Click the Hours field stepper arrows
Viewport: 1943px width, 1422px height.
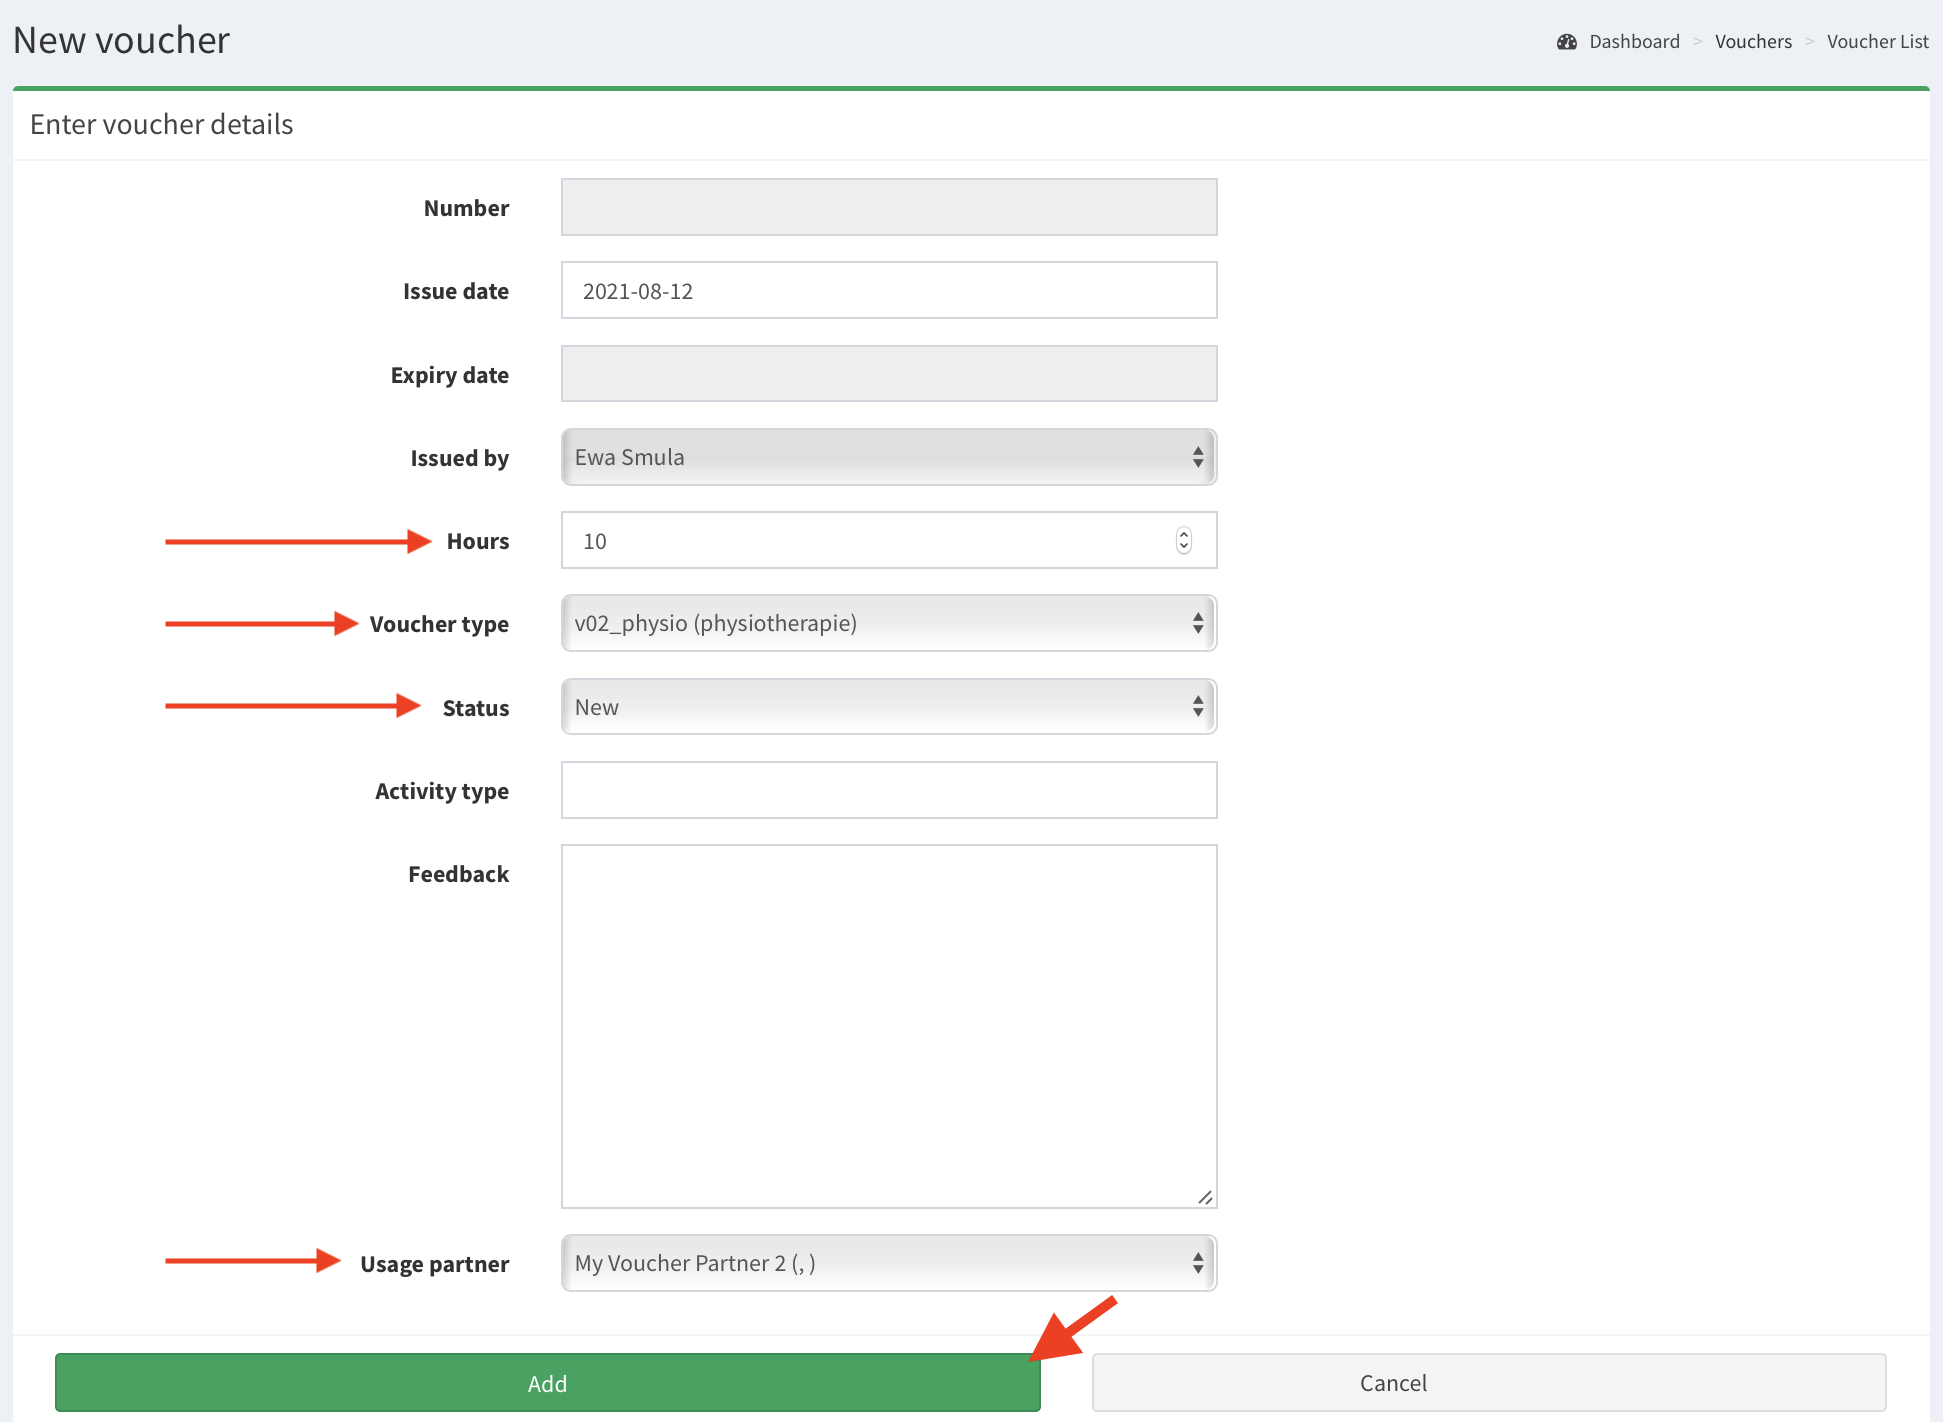click(1184, 541)
